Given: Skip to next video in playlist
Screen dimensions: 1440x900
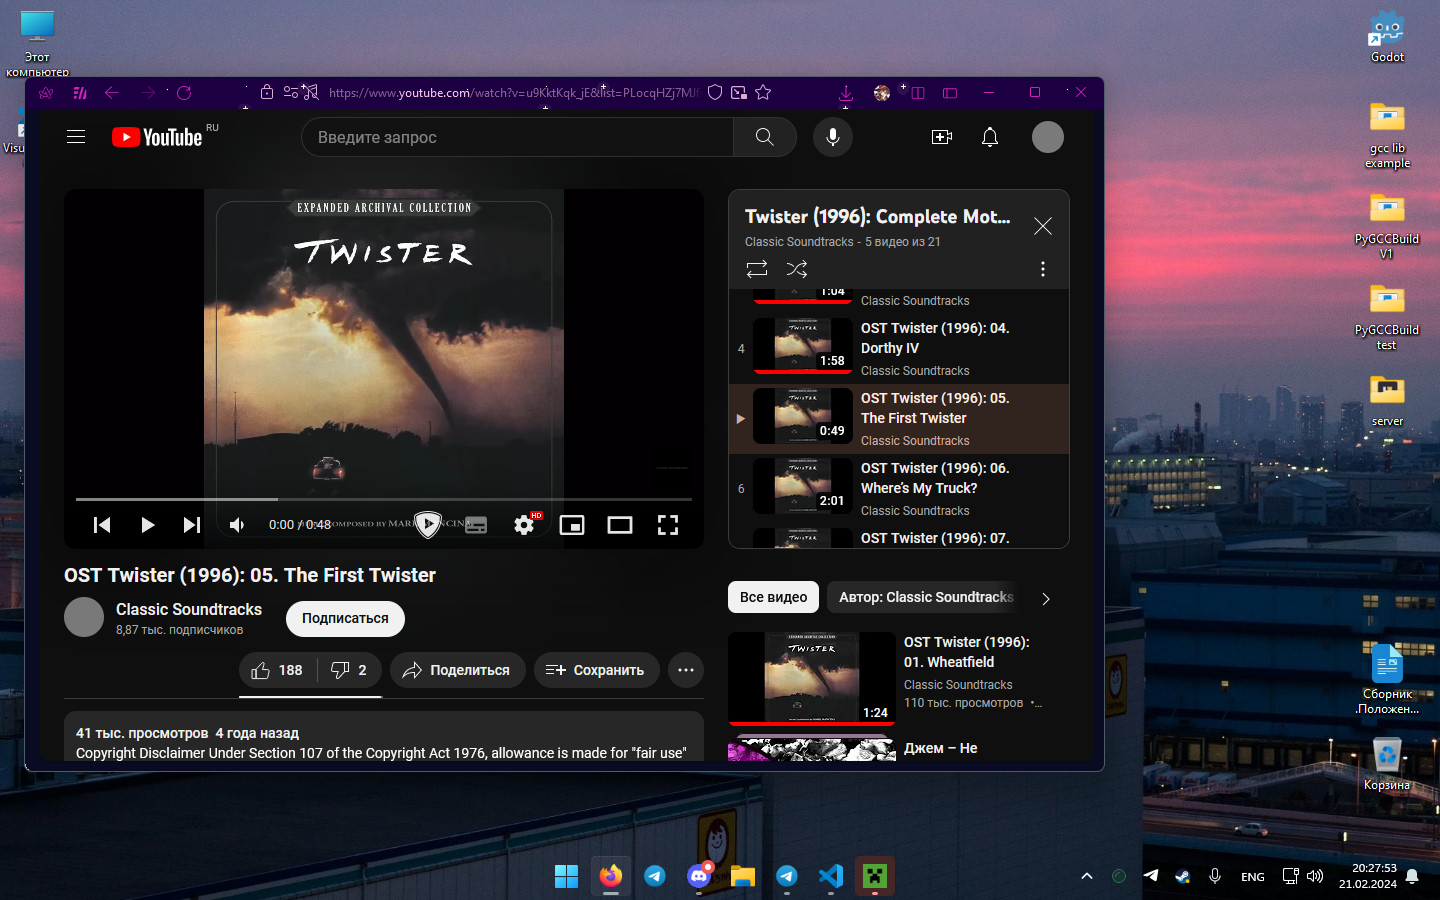Looking at the screenshot, I should (192, 525).
